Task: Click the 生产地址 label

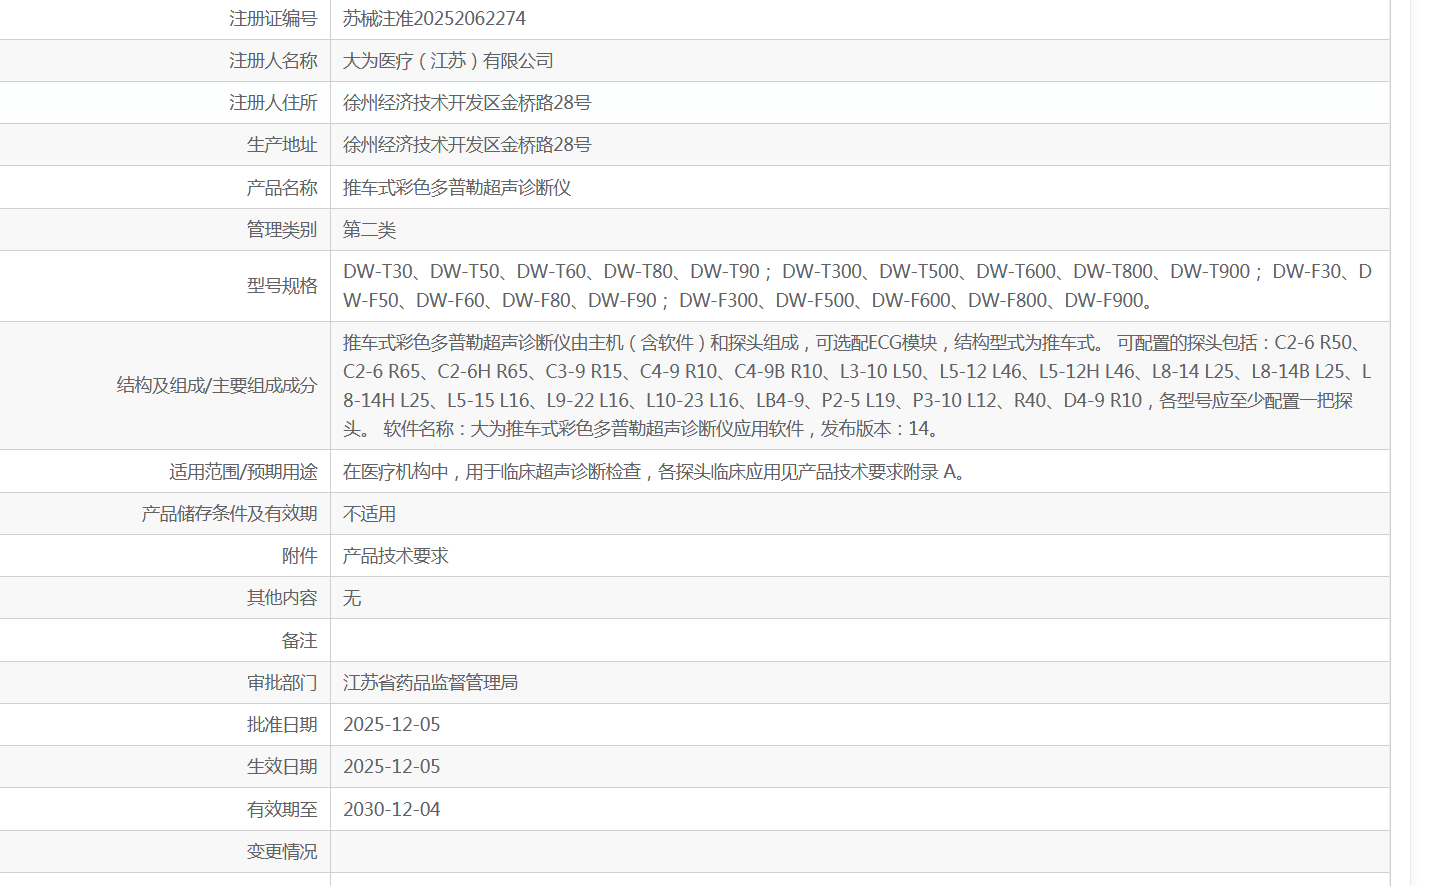Action: 282,145
